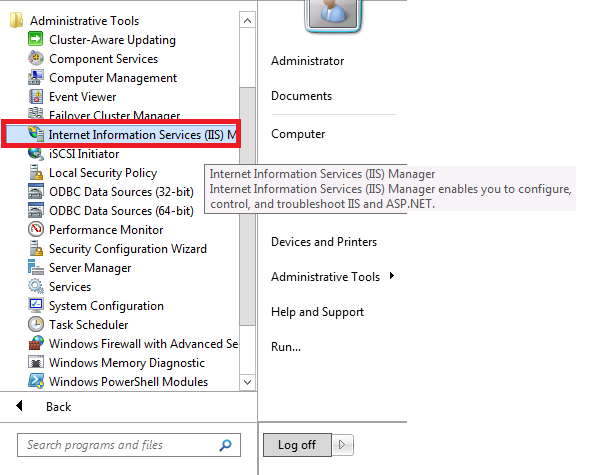Select Cluster-Aware Updating text
The width and height of the screenshot is (589, 475).
112,40
